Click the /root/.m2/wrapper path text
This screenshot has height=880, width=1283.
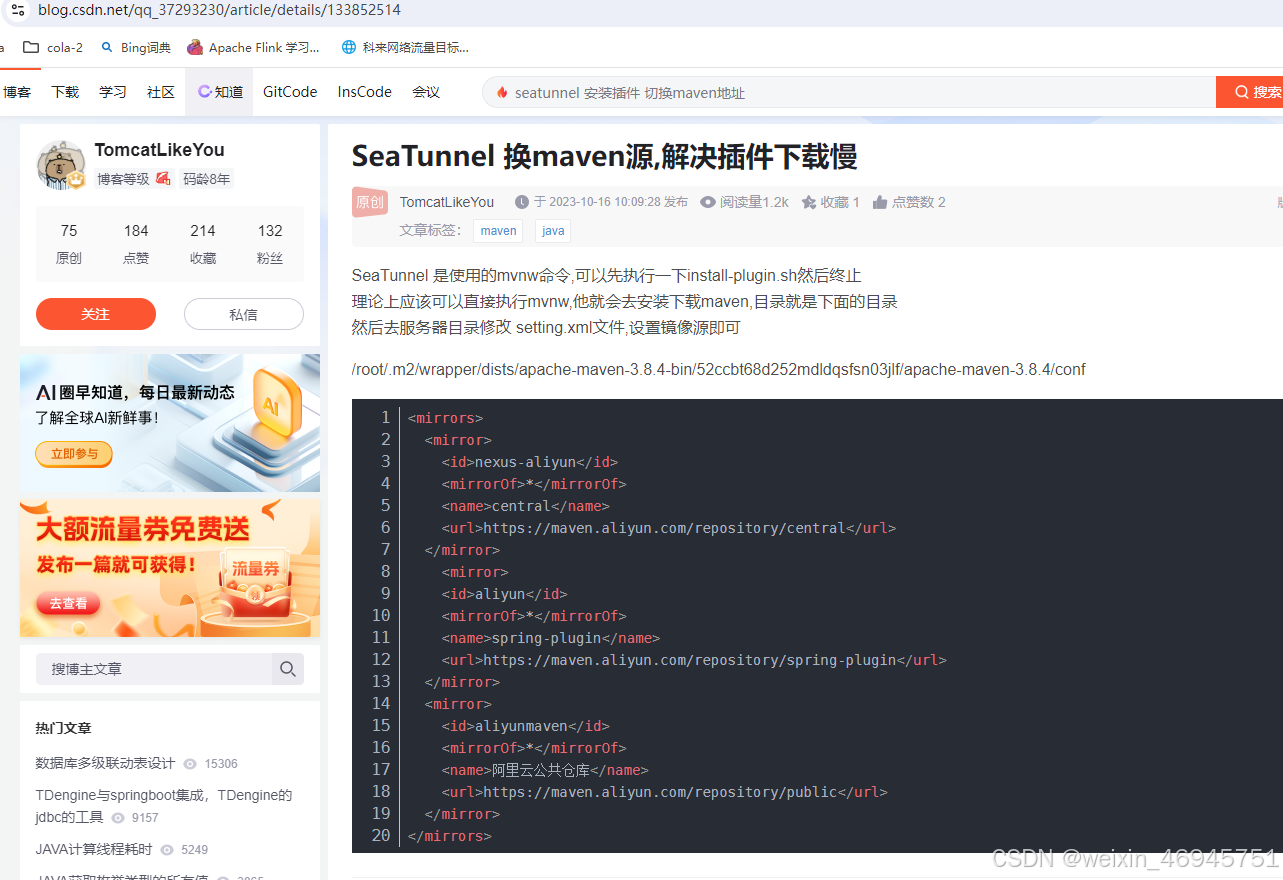pos(718,370)
